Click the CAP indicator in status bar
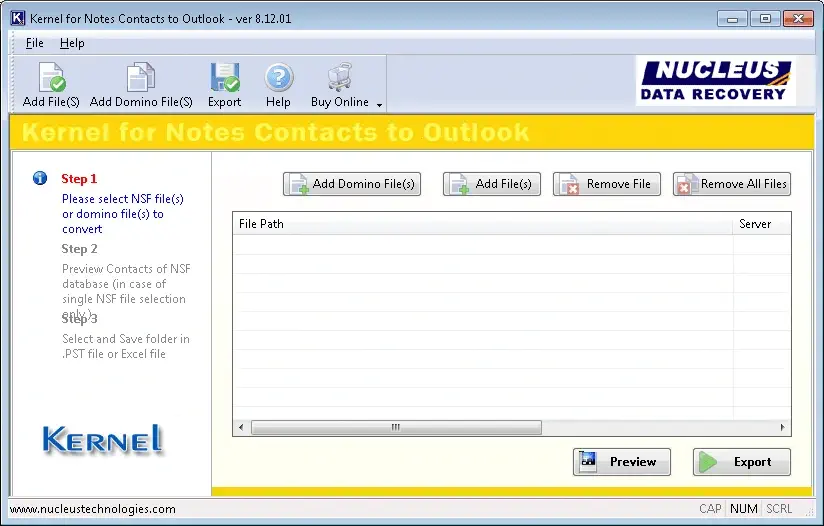Image resolution: width=824 pixels, height=526 pixels. pos(710,509)
